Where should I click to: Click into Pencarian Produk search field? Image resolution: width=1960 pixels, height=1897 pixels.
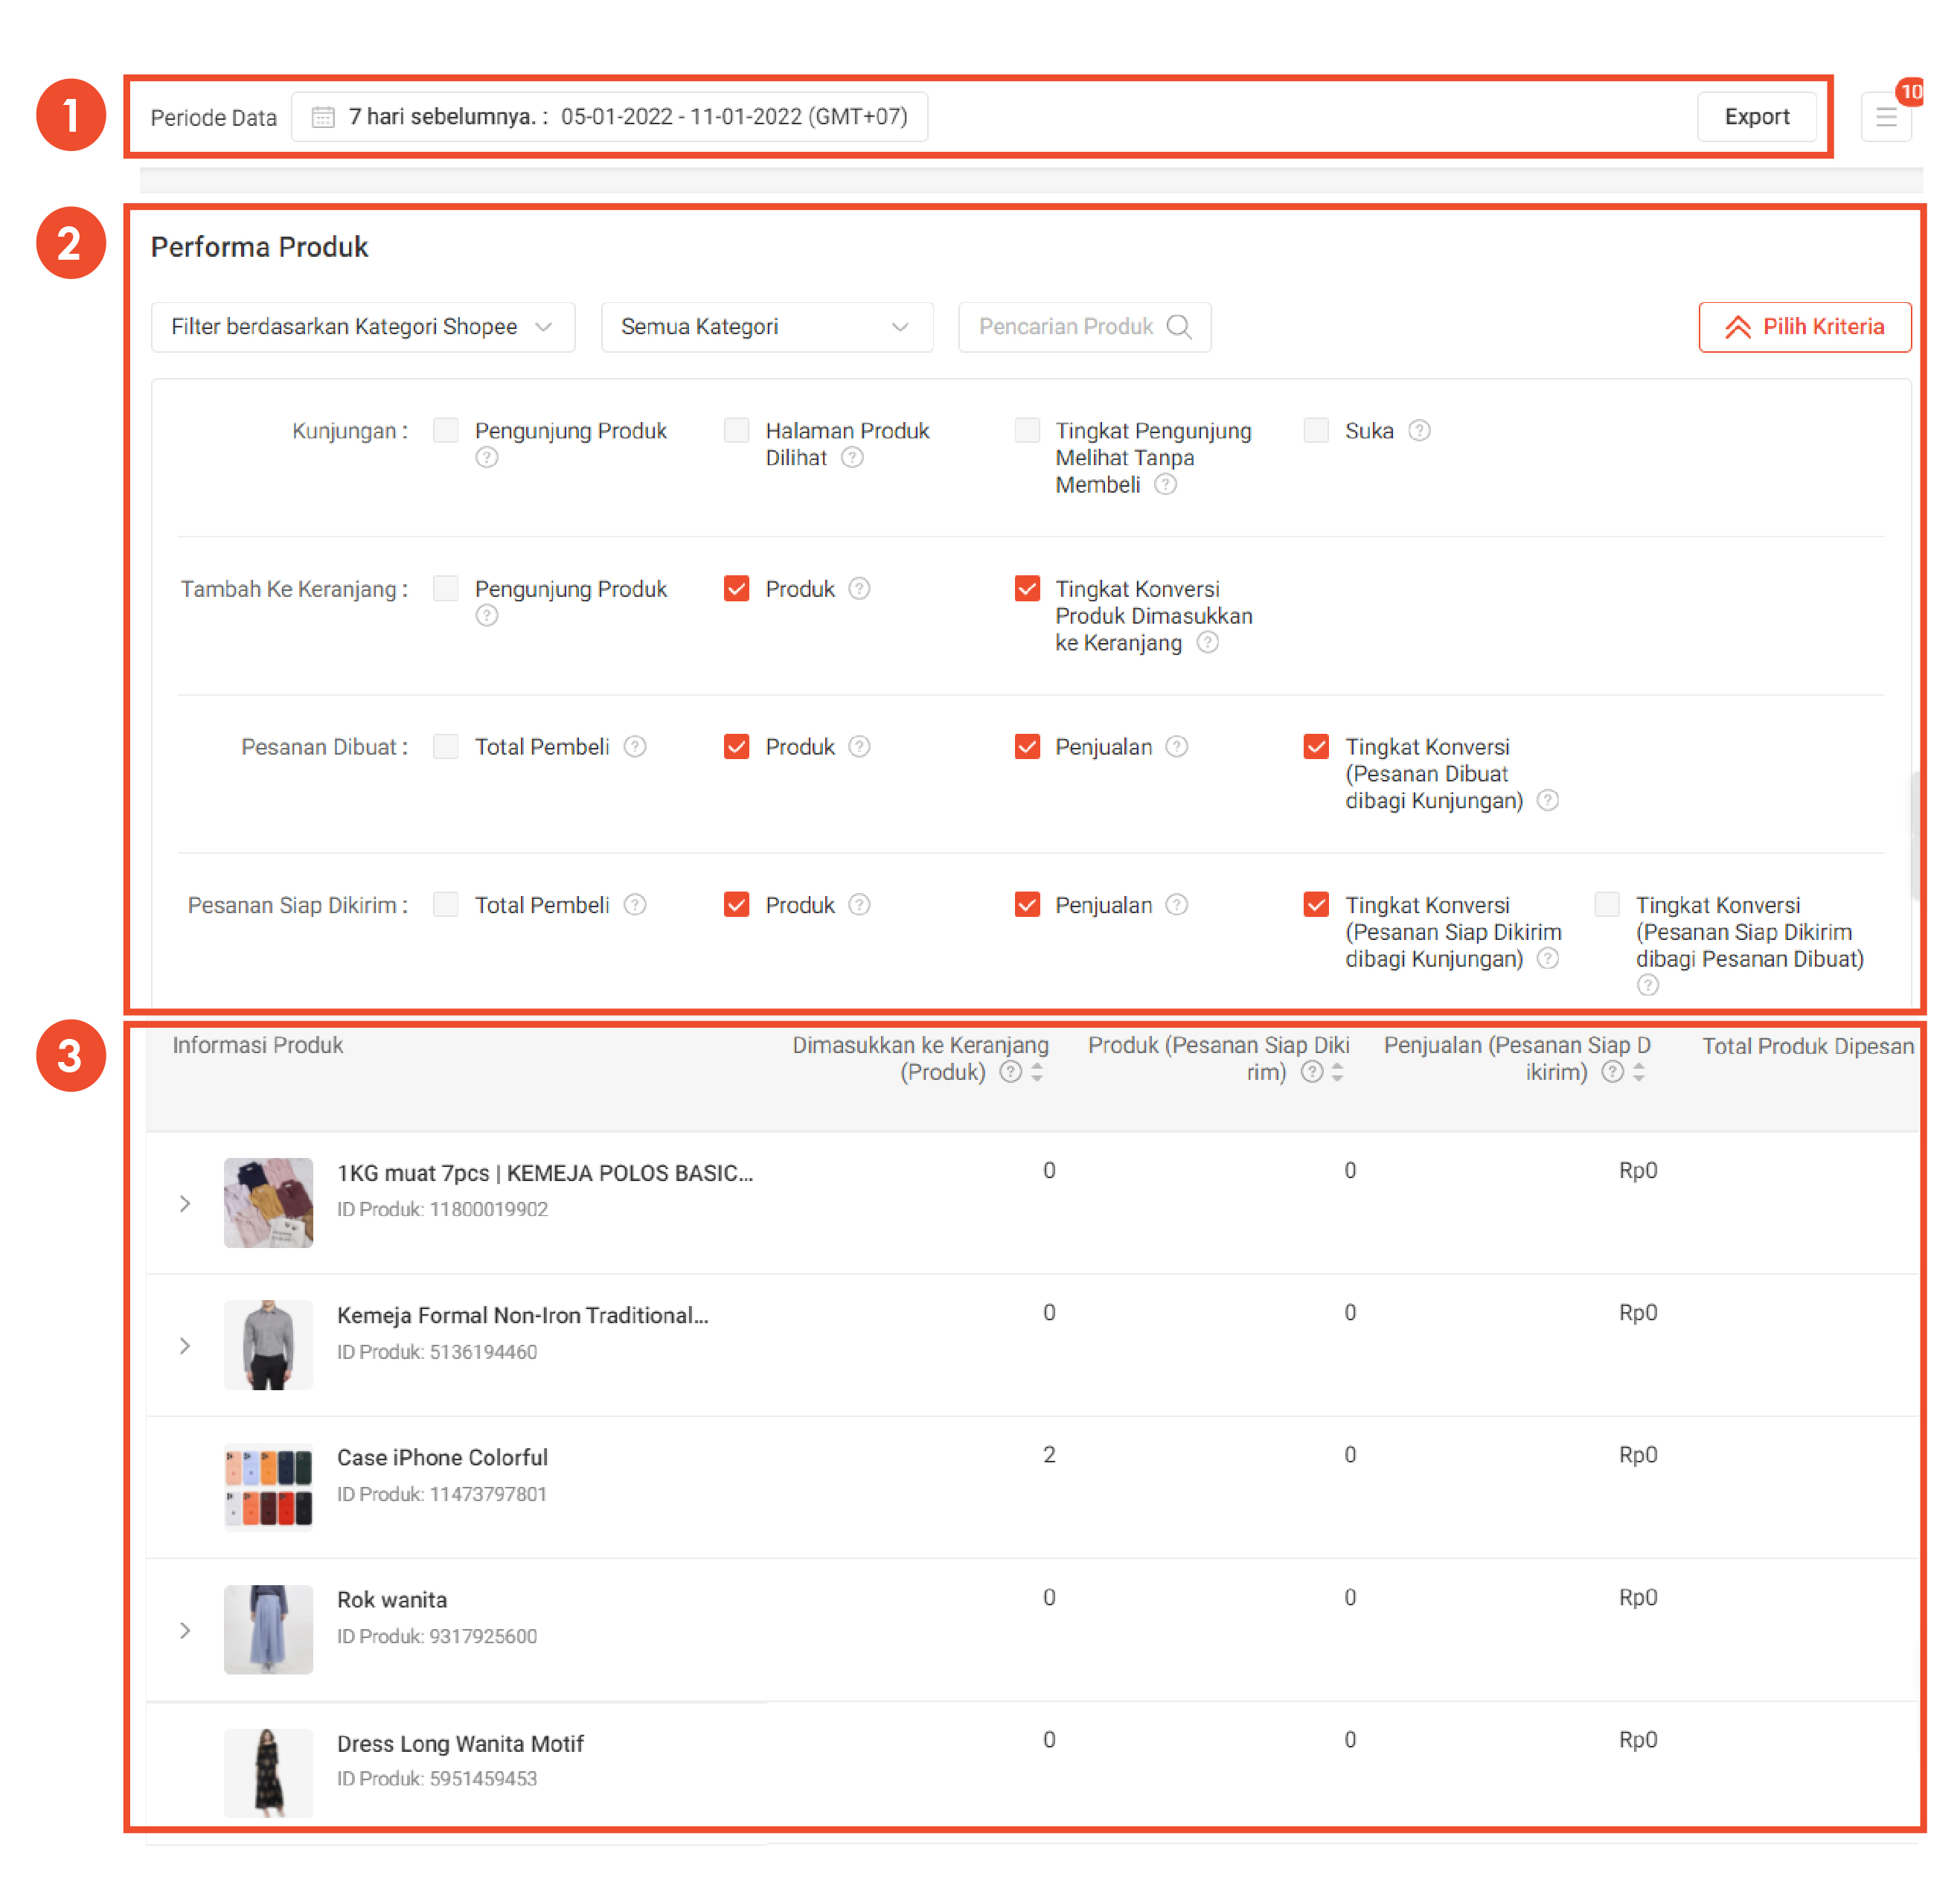[1065, 327]
